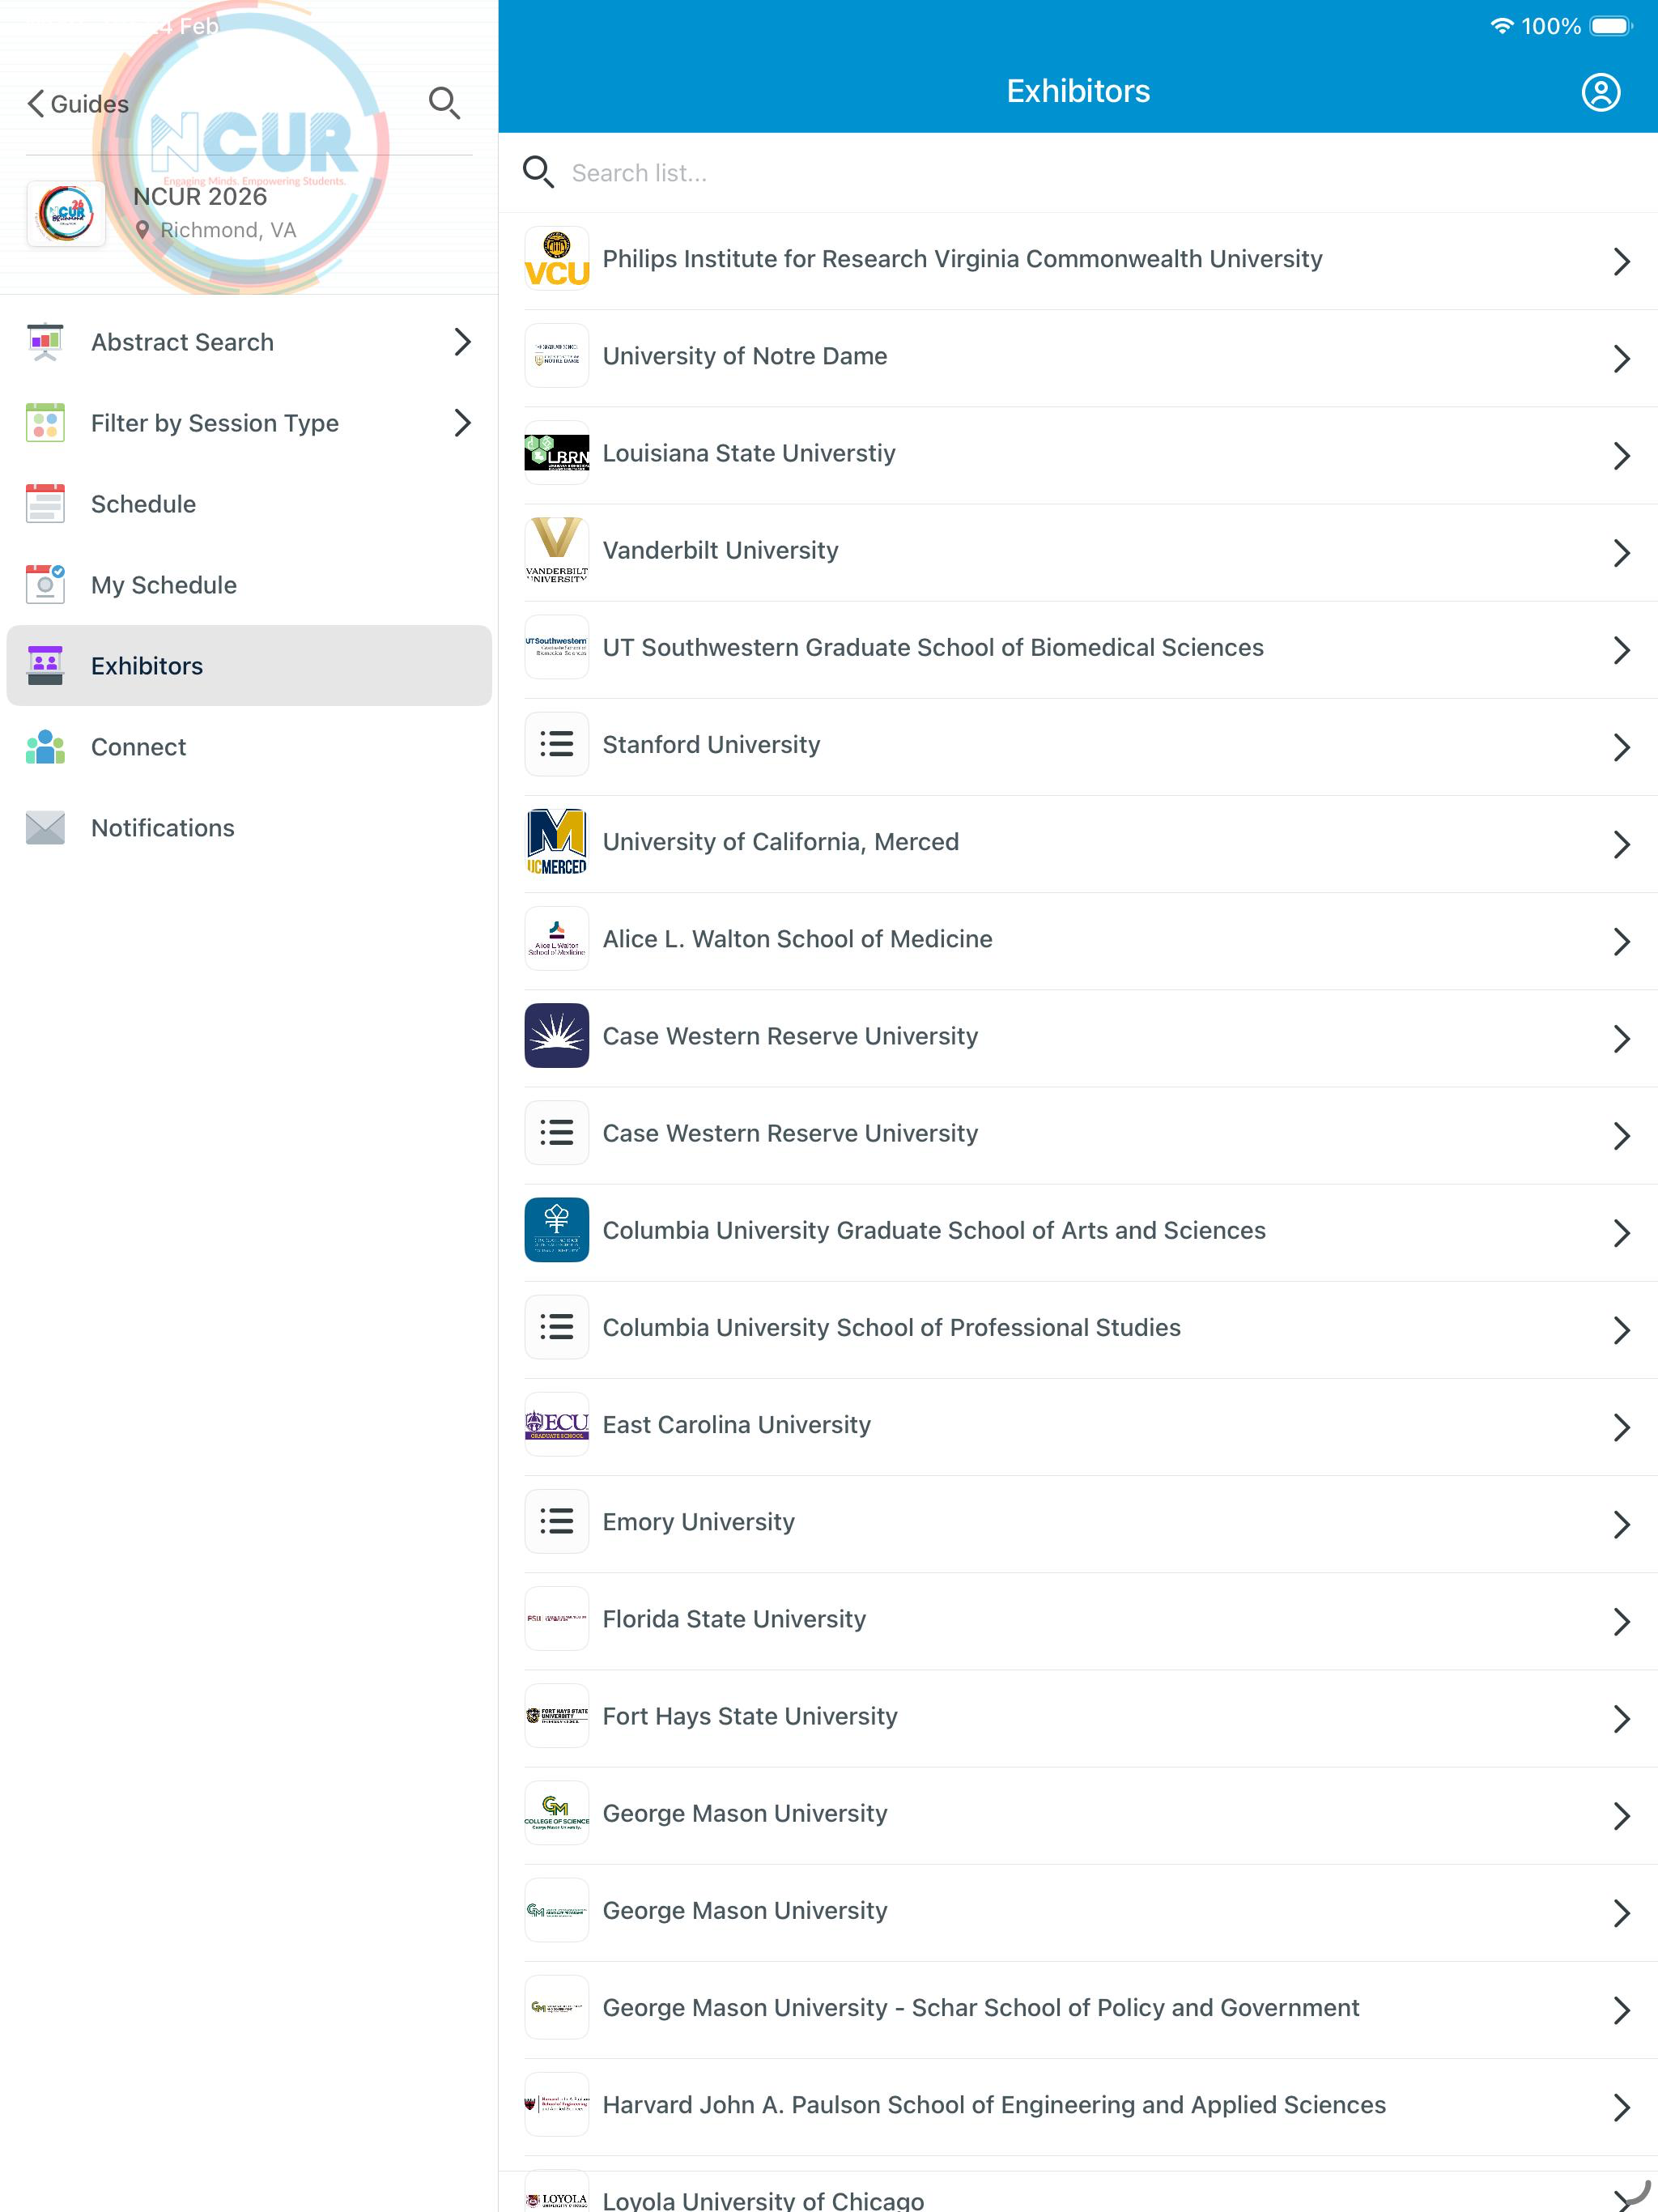
Task: Expand Filter by Session Type chevron
Action: 462,423
